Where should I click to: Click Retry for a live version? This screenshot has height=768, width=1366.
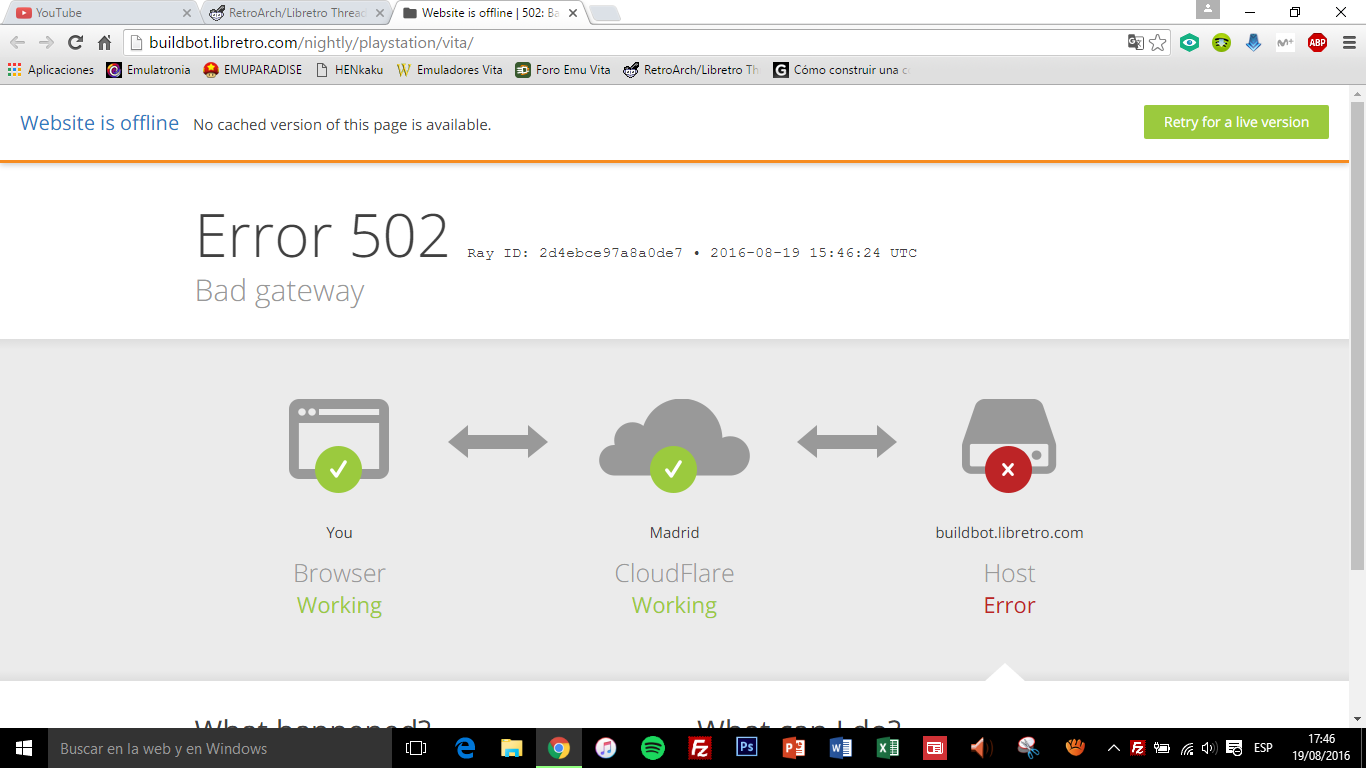click(1236, 122)
